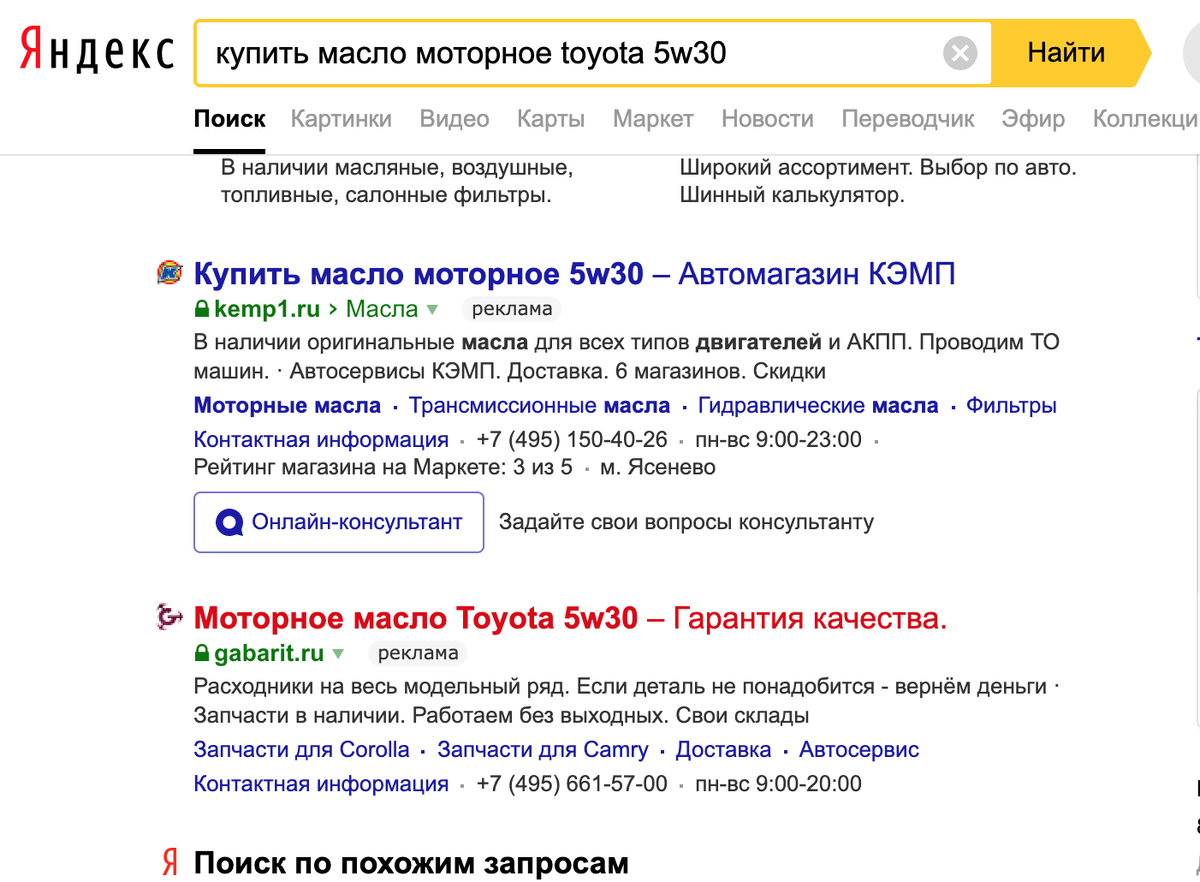Viewport: 1200px width, 882px height.
Task: Click реклама label next to kemp1.ru
Action: pos(512,309)
